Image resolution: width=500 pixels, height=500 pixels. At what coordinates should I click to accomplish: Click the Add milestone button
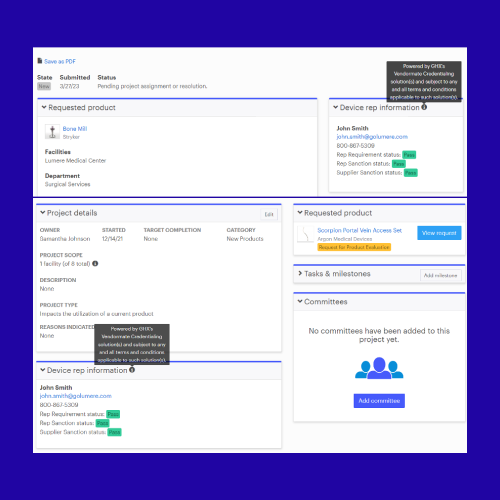click(x=440, y=275)
